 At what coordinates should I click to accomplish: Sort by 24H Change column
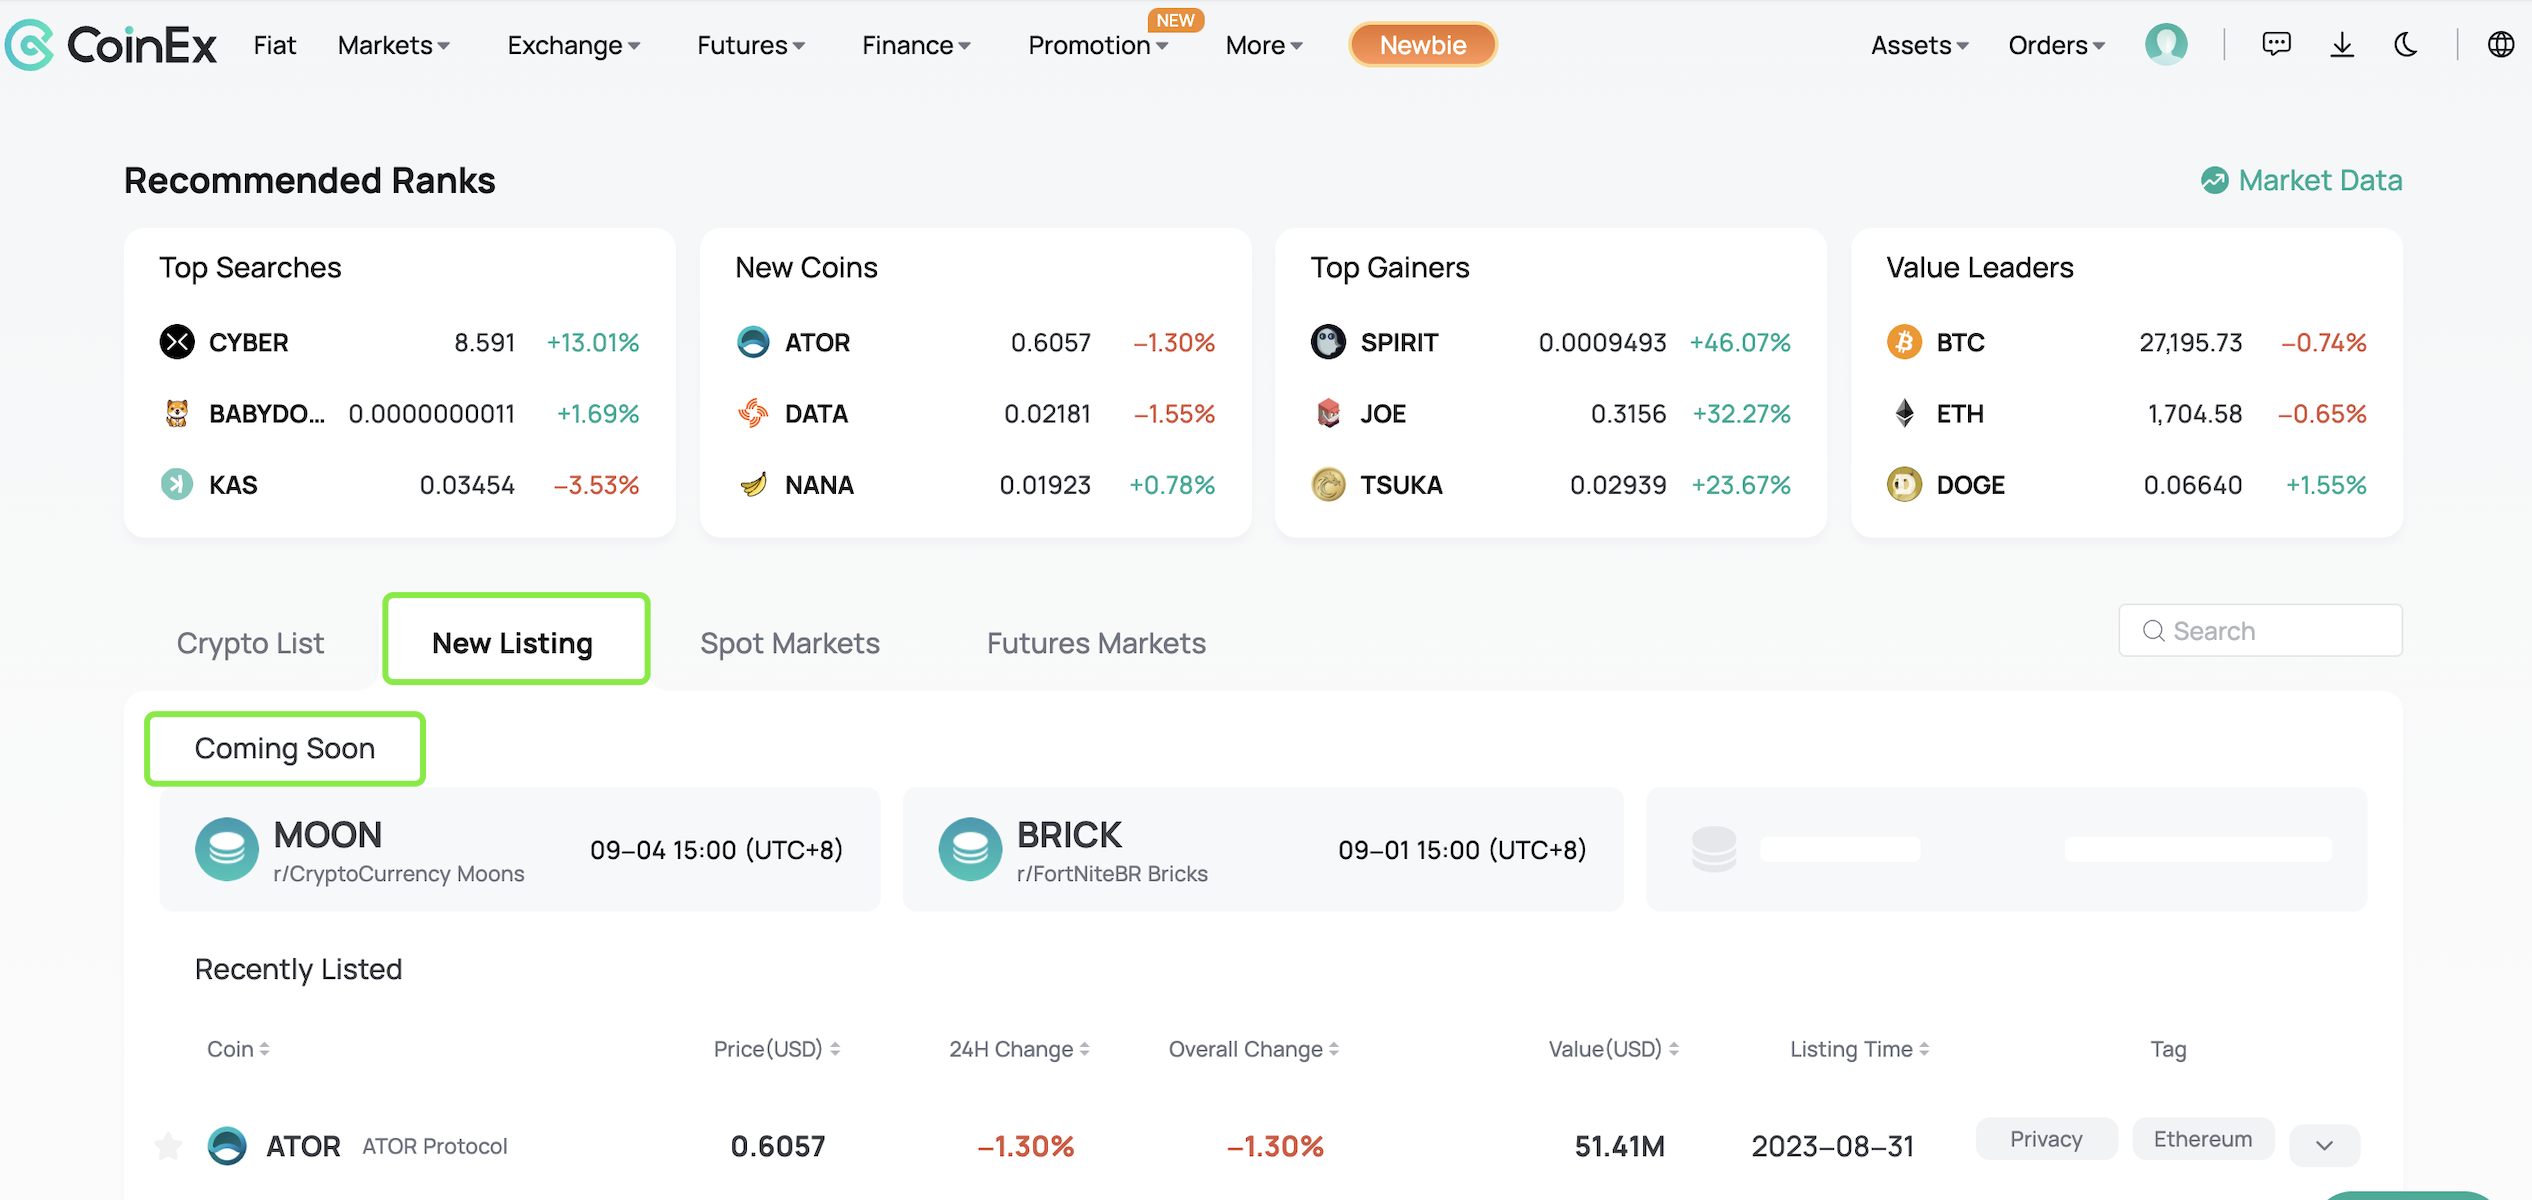coord(1019,1049)
